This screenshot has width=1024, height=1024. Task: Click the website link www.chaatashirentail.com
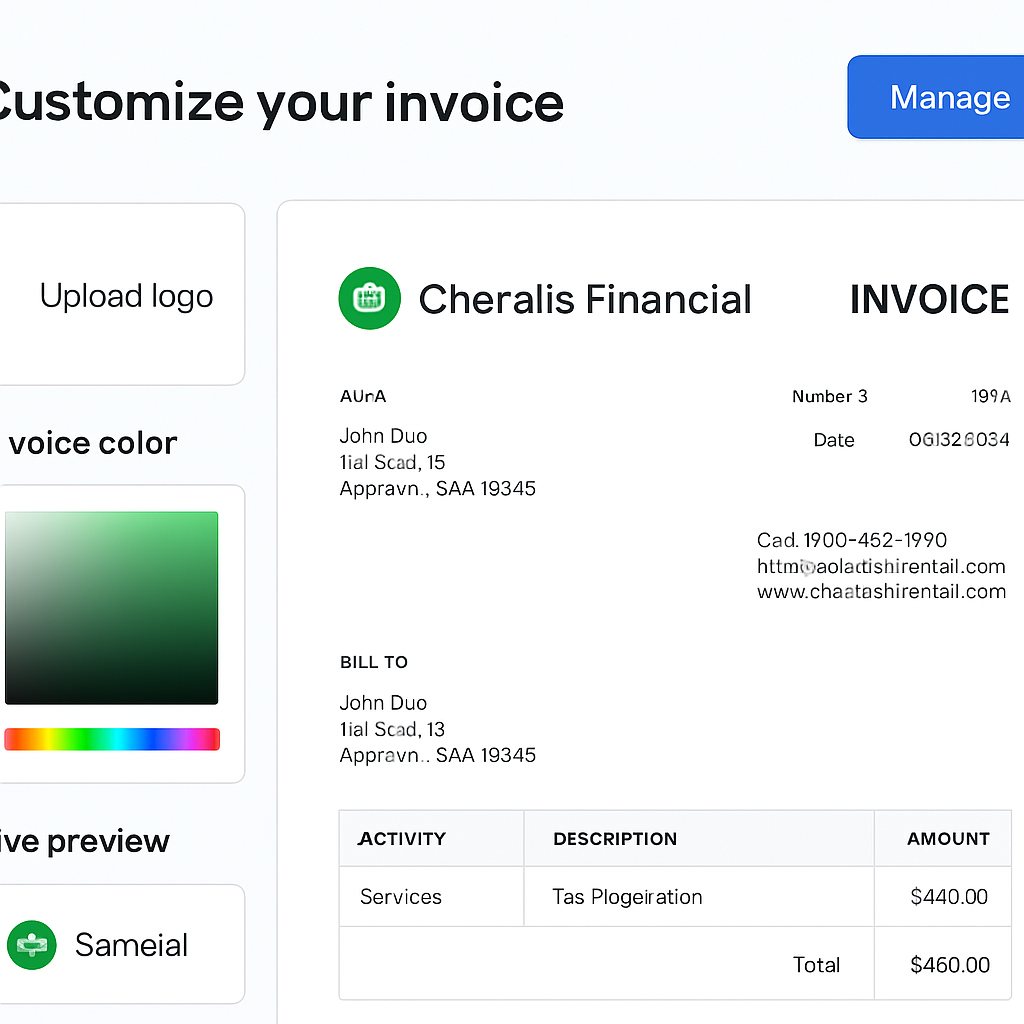pyautogui.click(x=881, y=591)
